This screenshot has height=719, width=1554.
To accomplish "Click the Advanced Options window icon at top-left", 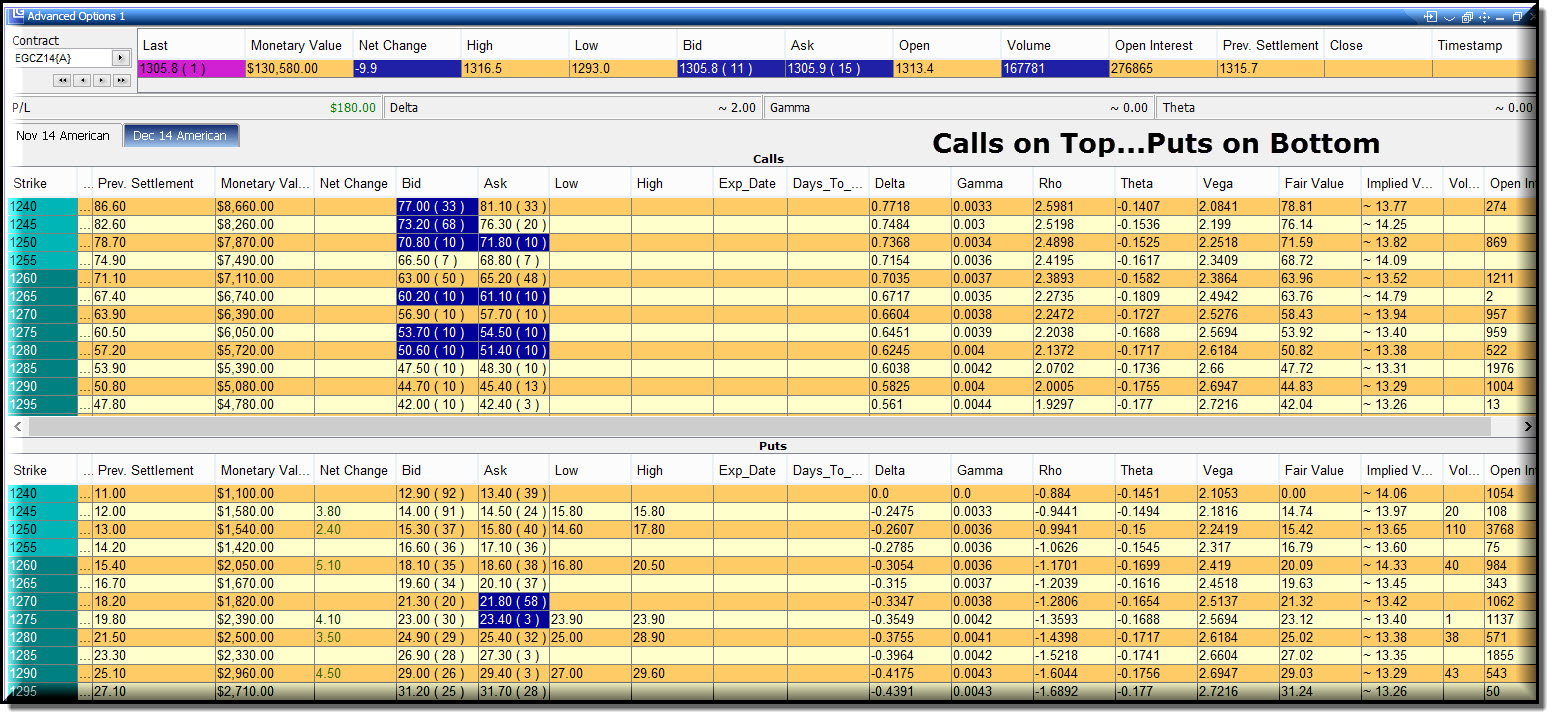I will coord(16,16).
